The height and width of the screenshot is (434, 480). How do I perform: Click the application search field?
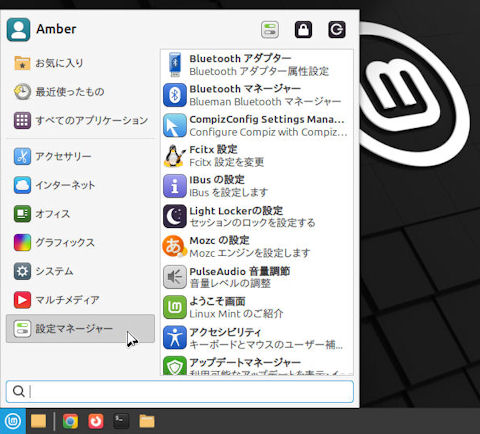pos(180,391)
